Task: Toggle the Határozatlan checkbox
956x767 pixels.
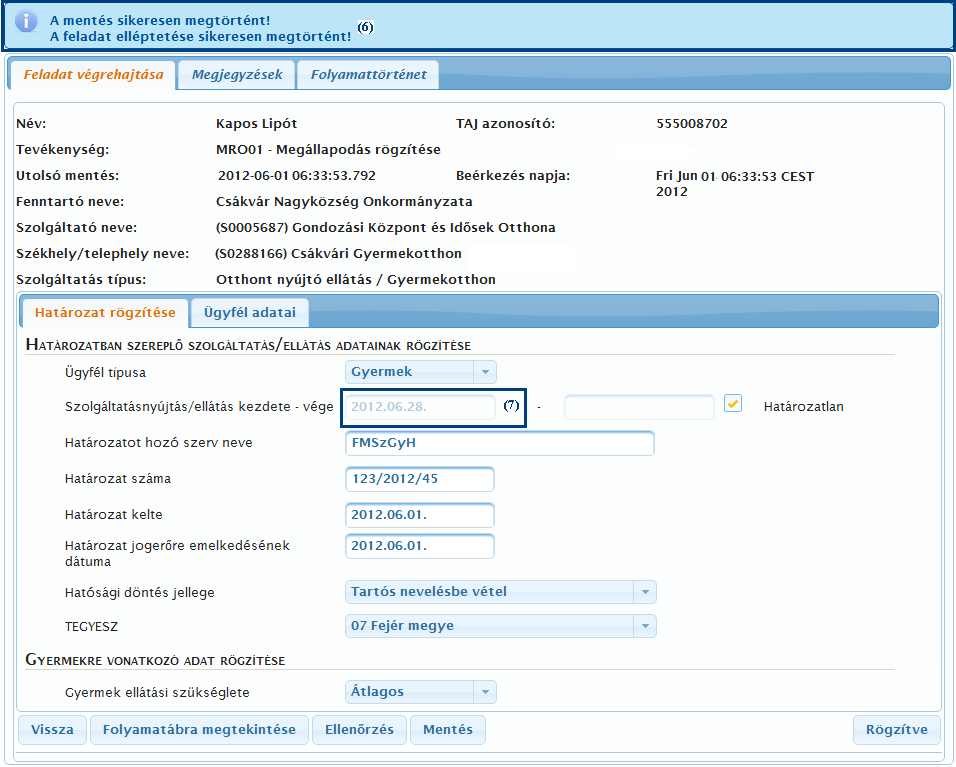Action: 733,404
